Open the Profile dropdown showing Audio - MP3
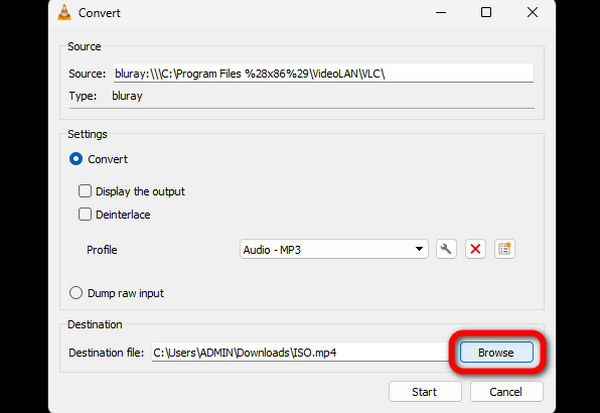Image resolution: width=600 pixels, height=413 pixels. 334,249
